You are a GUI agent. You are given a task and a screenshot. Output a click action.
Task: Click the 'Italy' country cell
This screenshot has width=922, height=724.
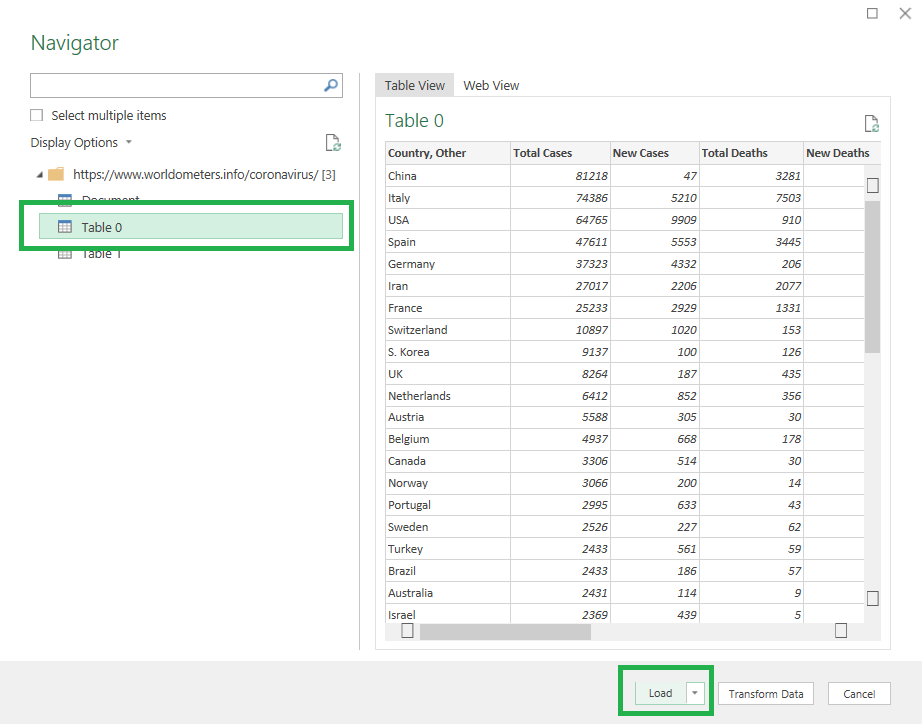tap(447, 198)
